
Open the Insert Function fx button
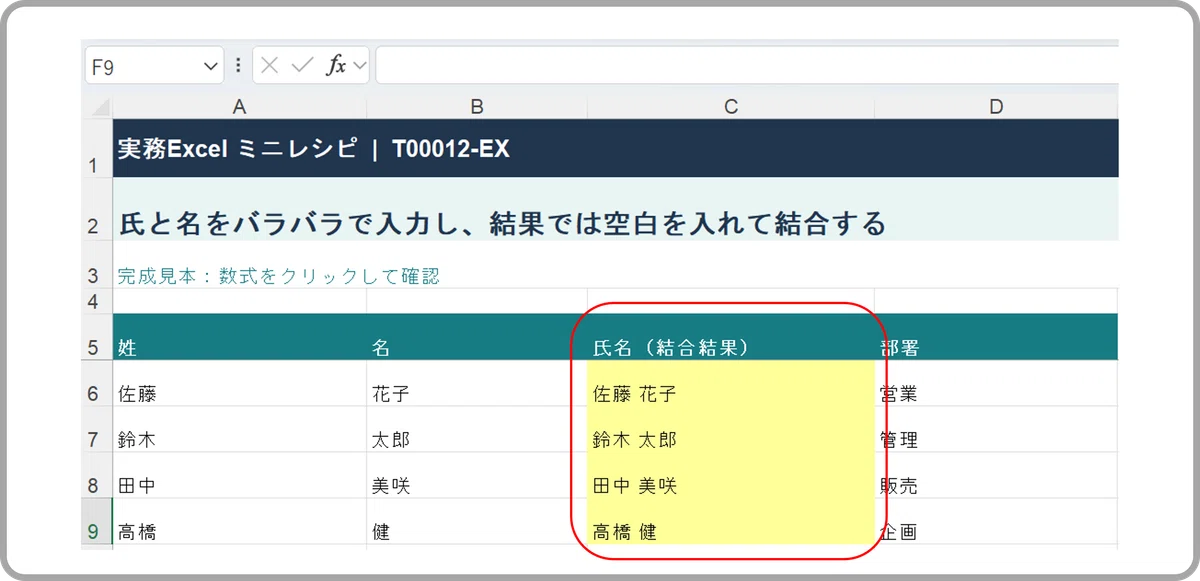point(336,66)
